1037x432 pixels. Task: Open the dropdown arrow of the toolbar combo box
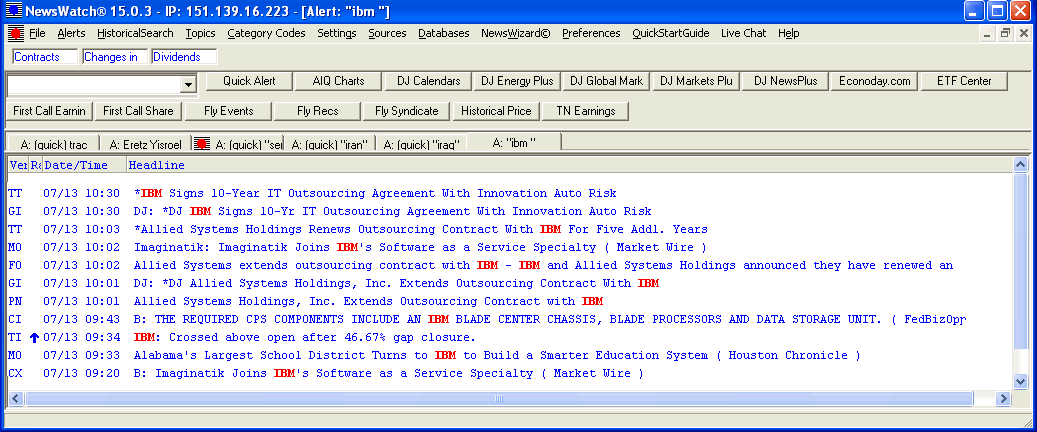[x=187, y=85]
